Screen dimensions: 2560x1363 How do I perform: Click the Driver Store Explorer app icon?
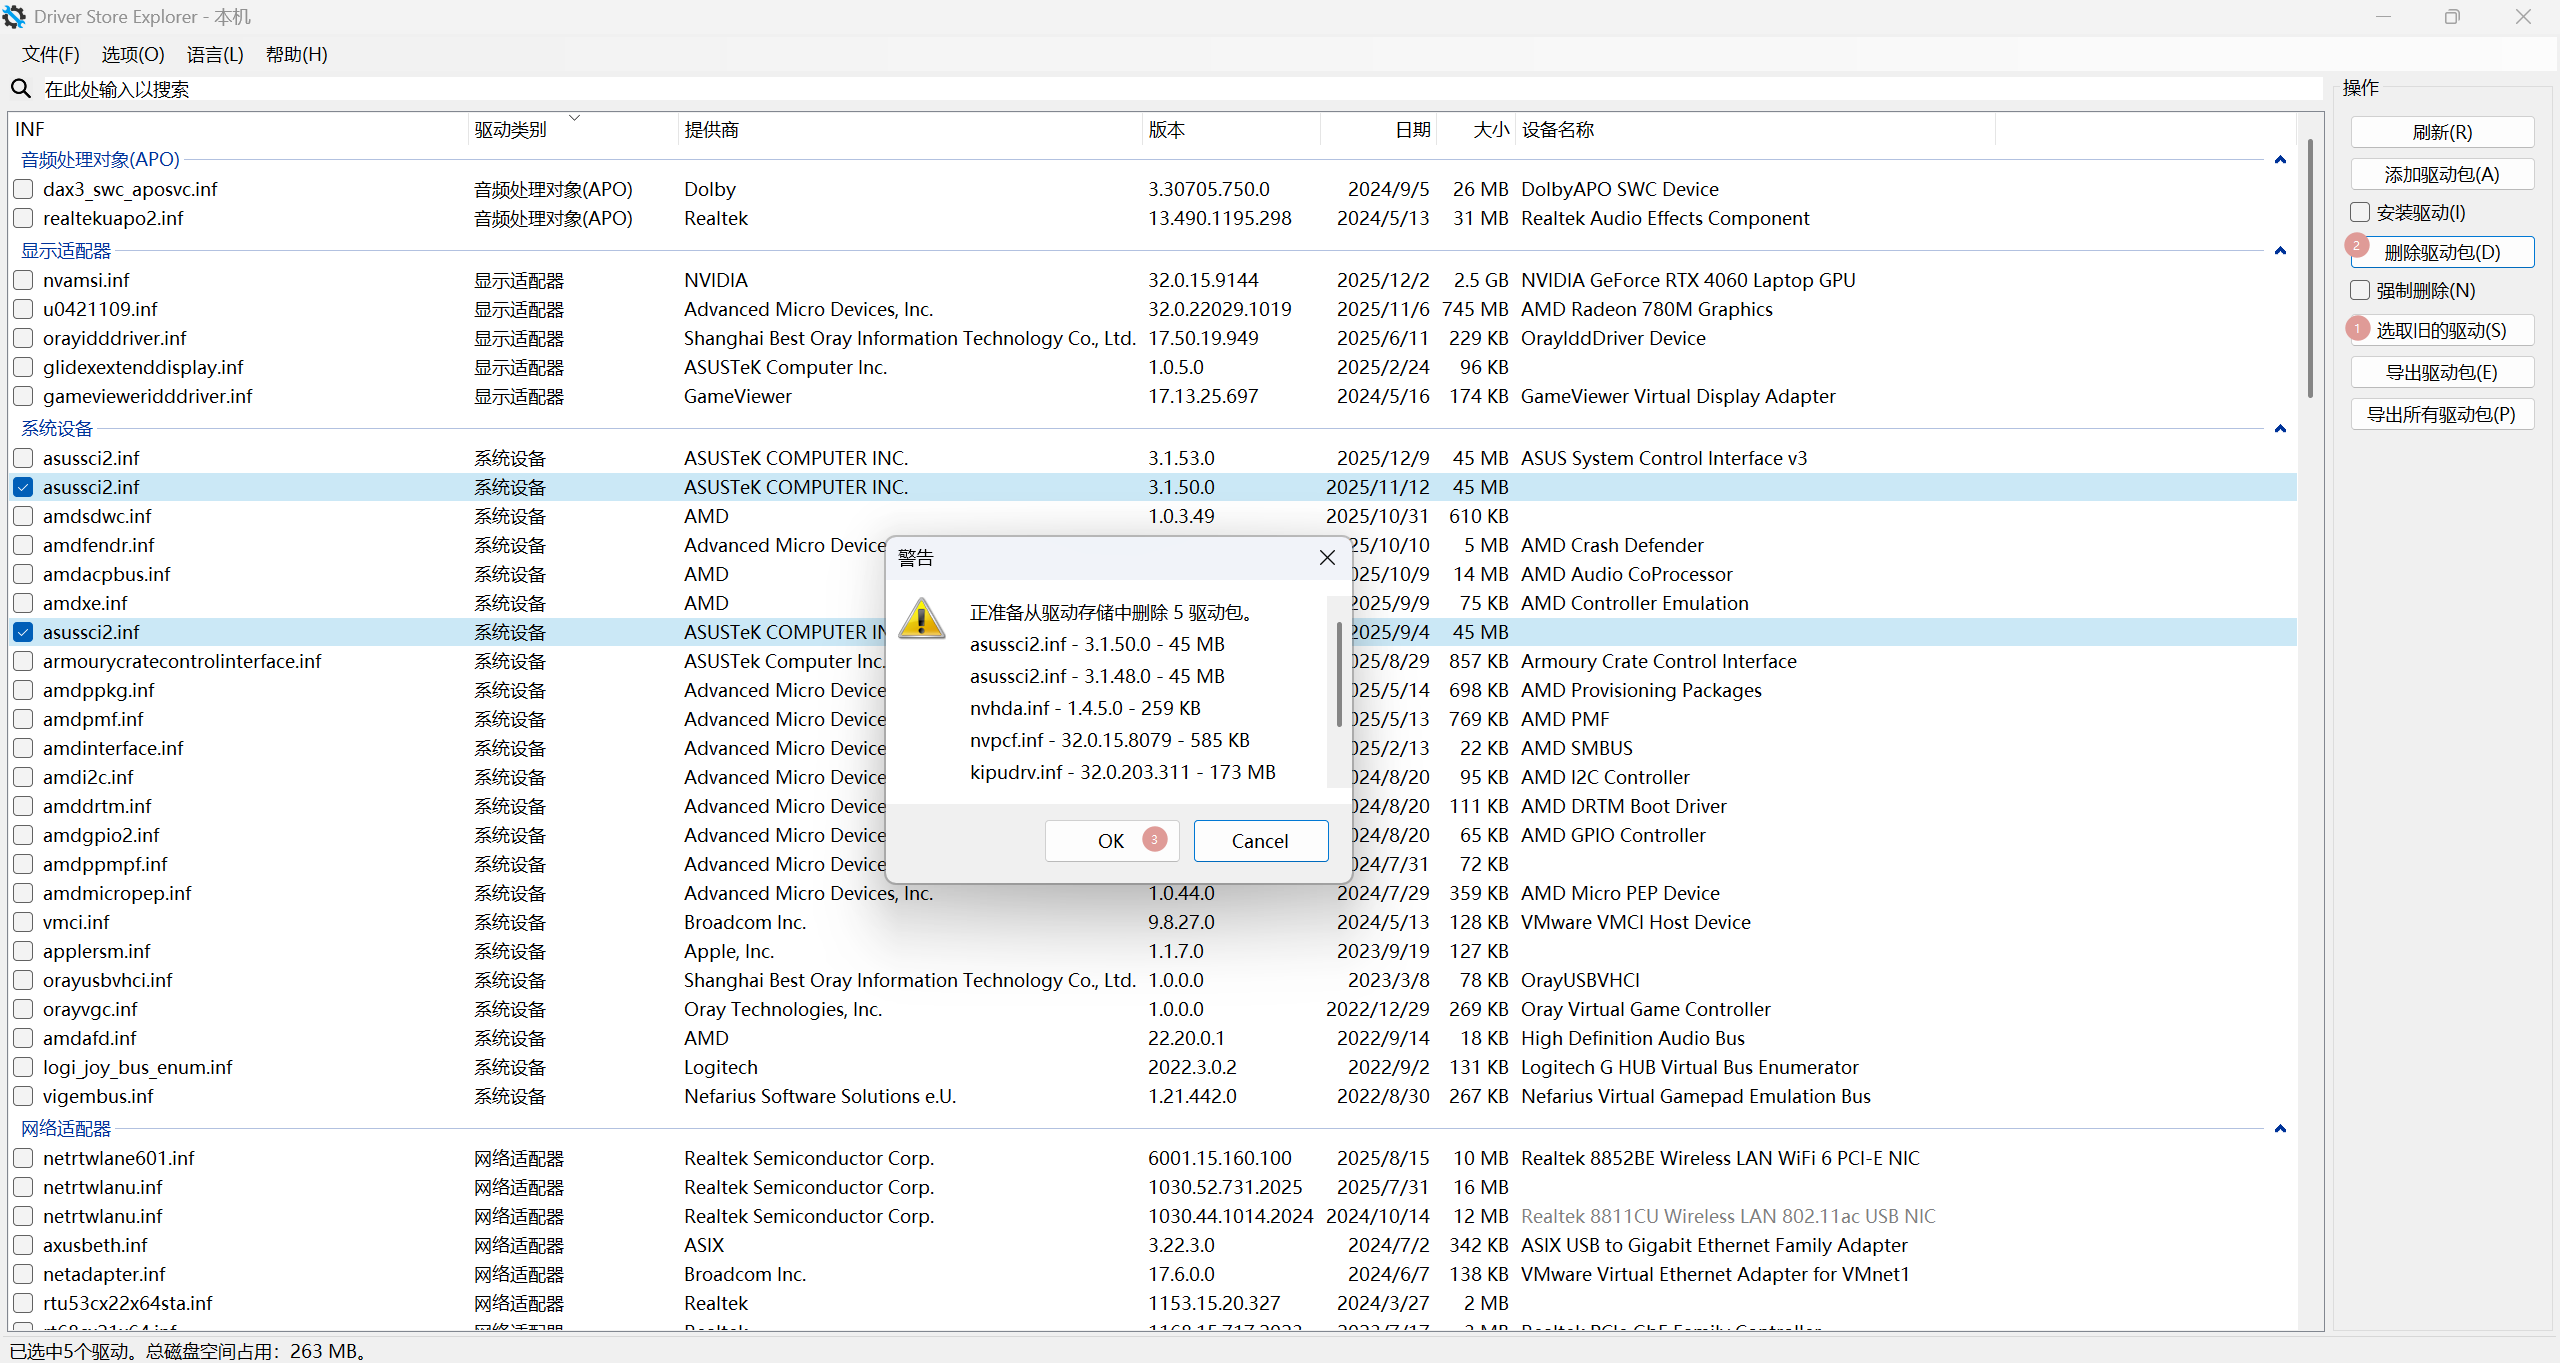(14, 17)
